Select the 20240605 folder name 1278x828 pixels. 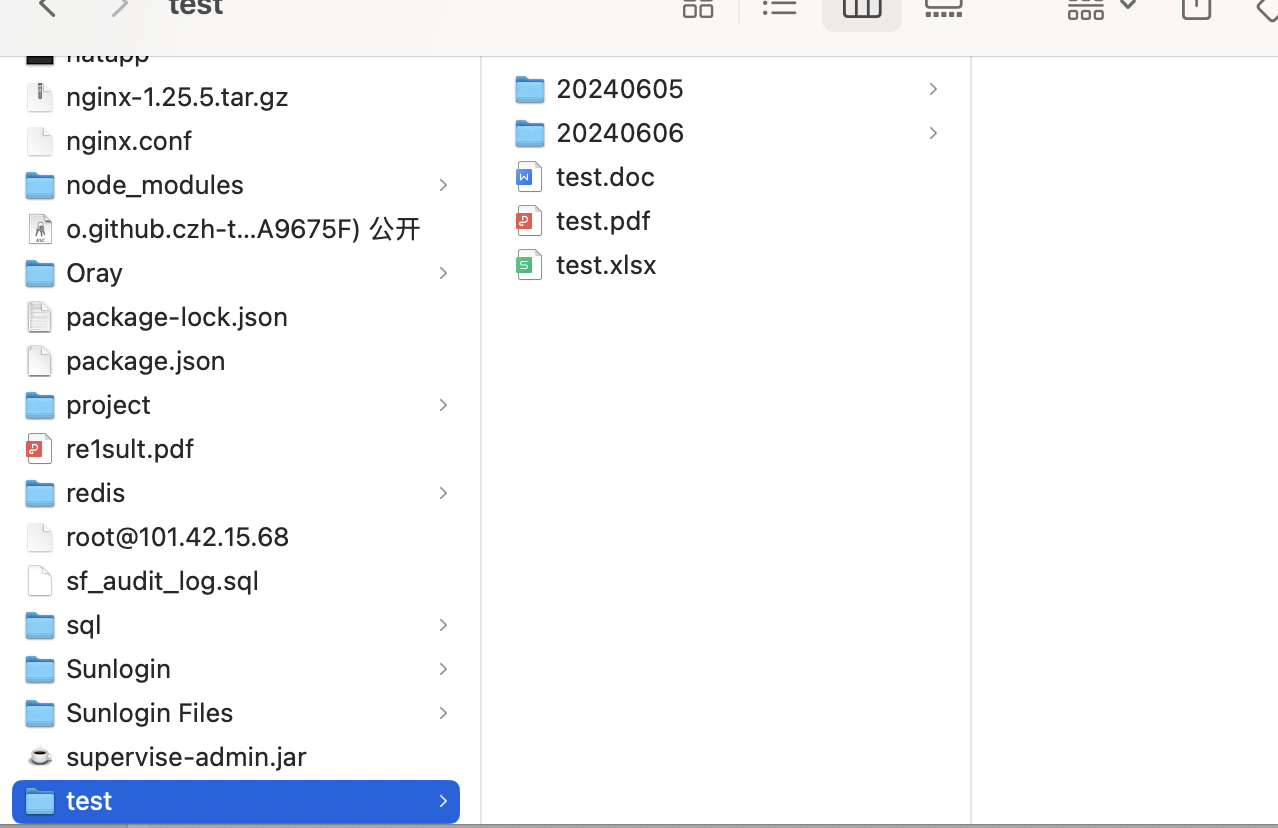tap(620, 89)
